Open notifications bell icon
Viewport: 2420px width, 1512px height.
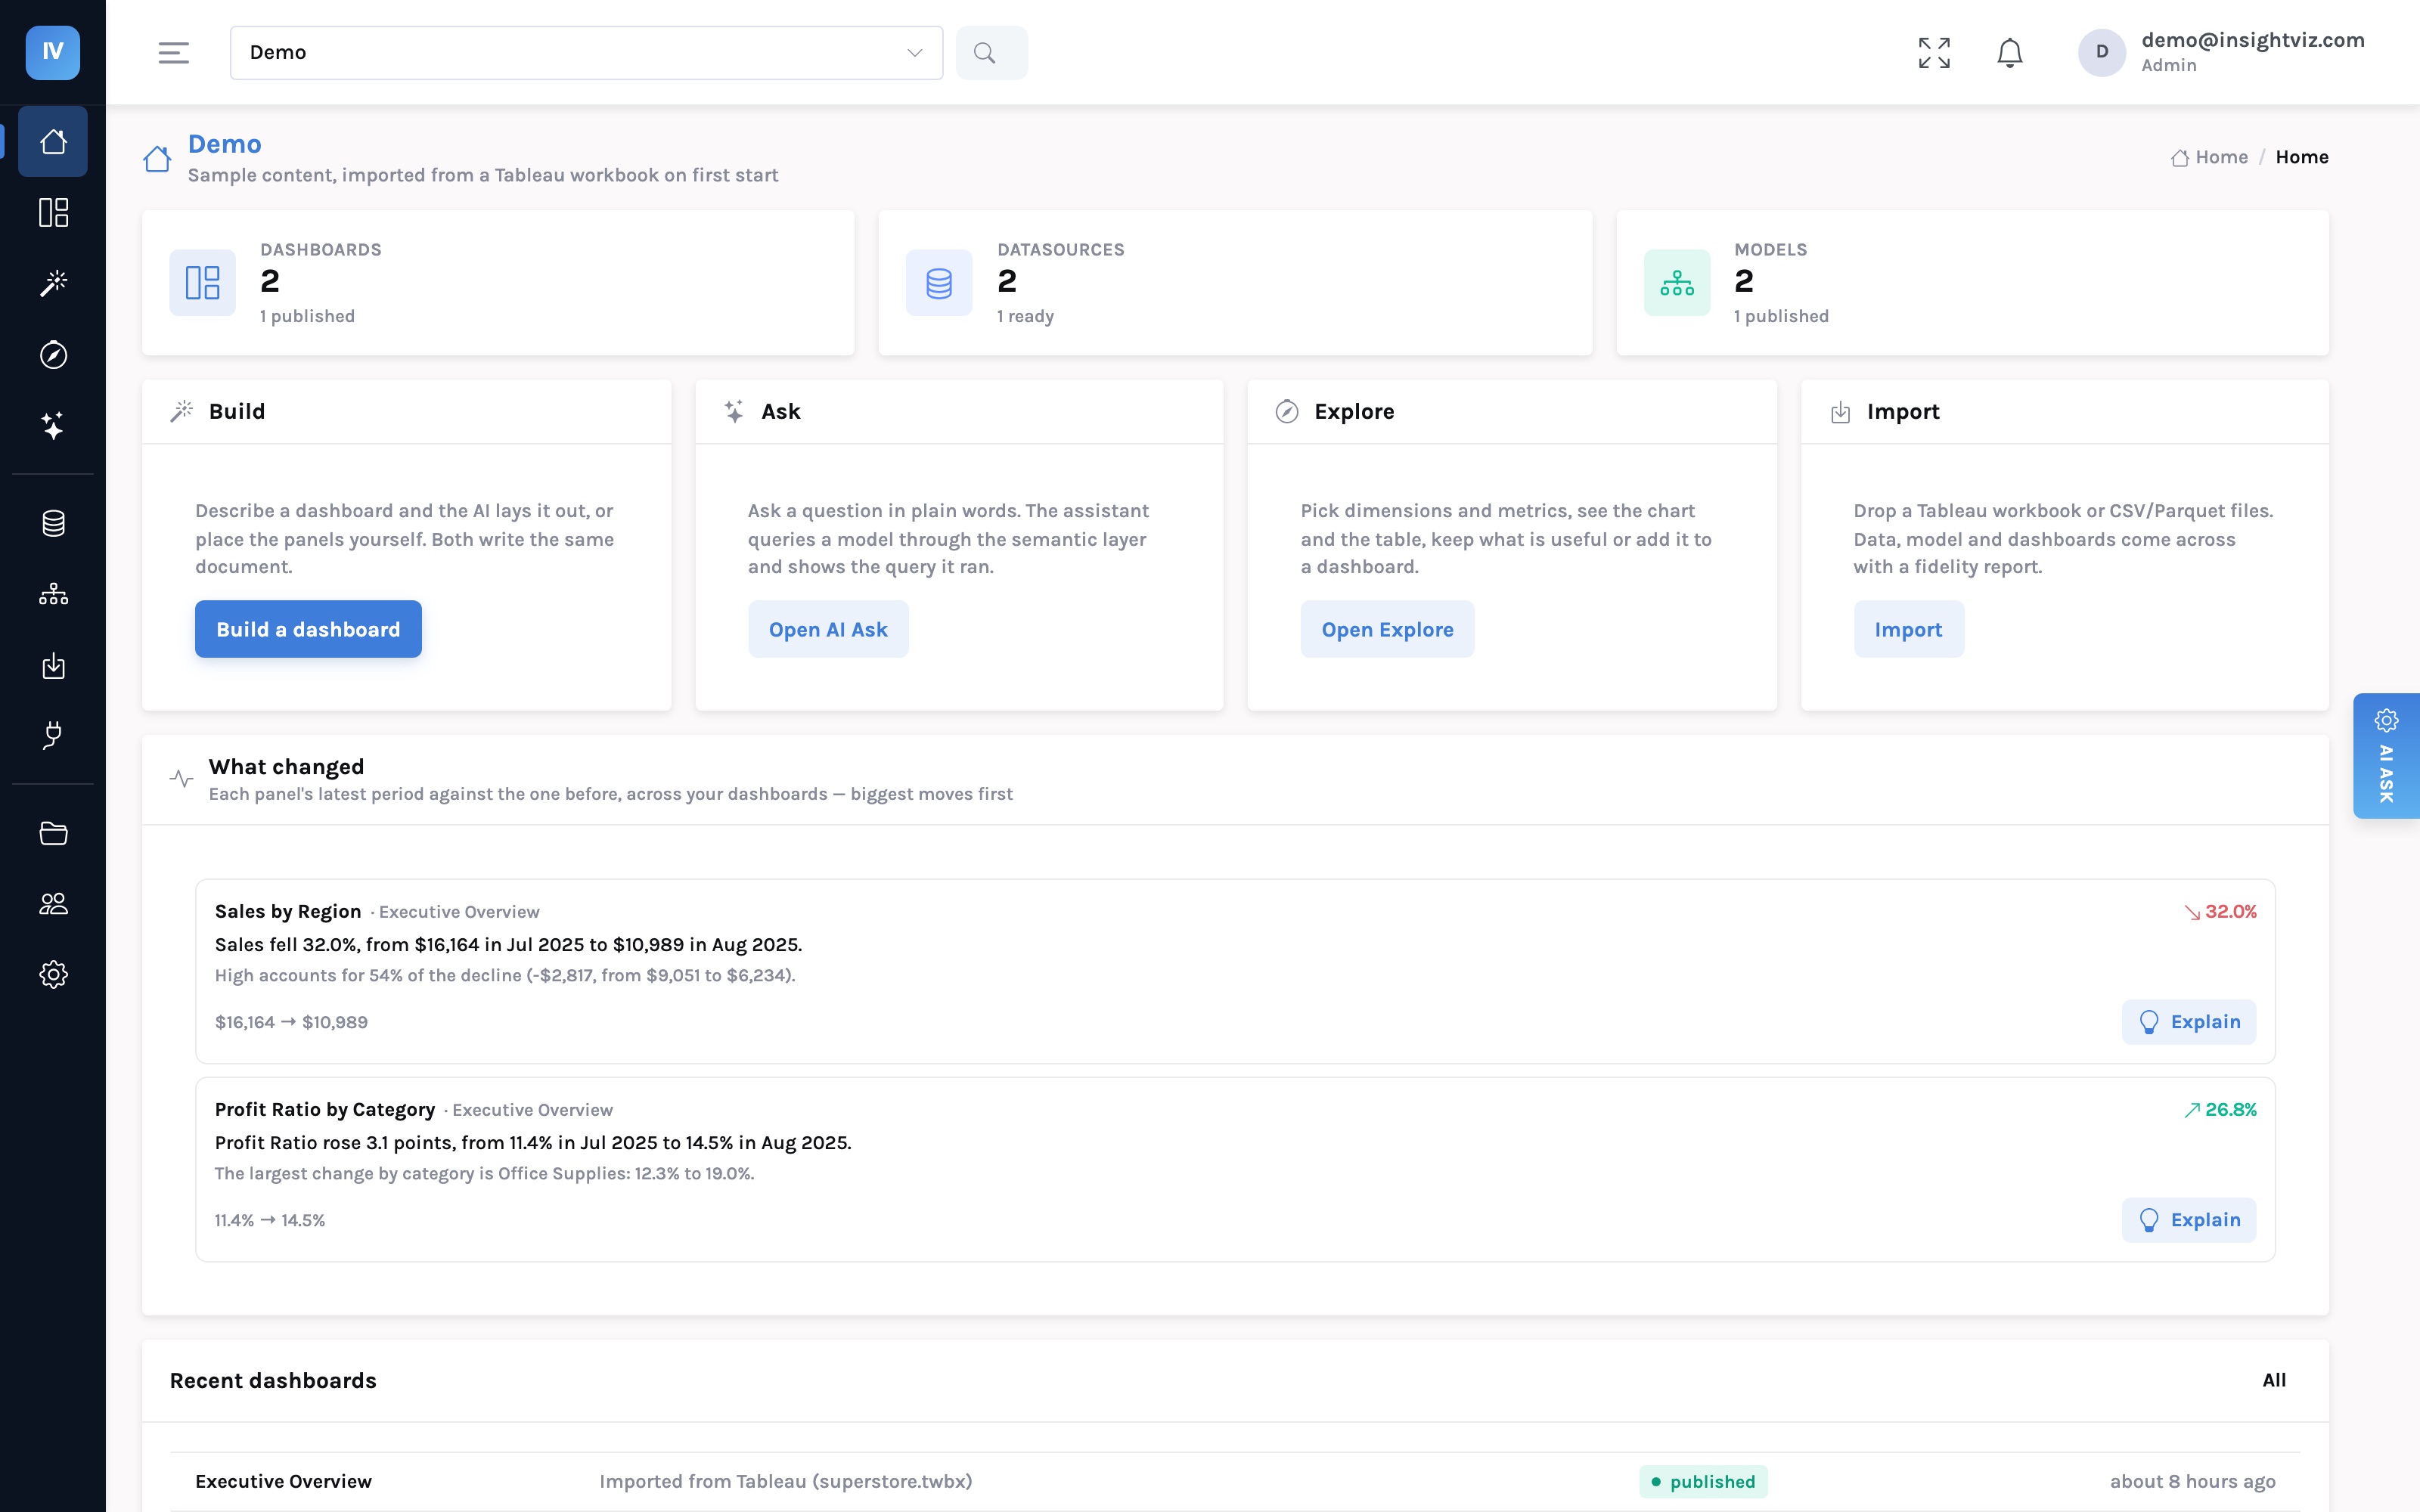click(2010, 52)
